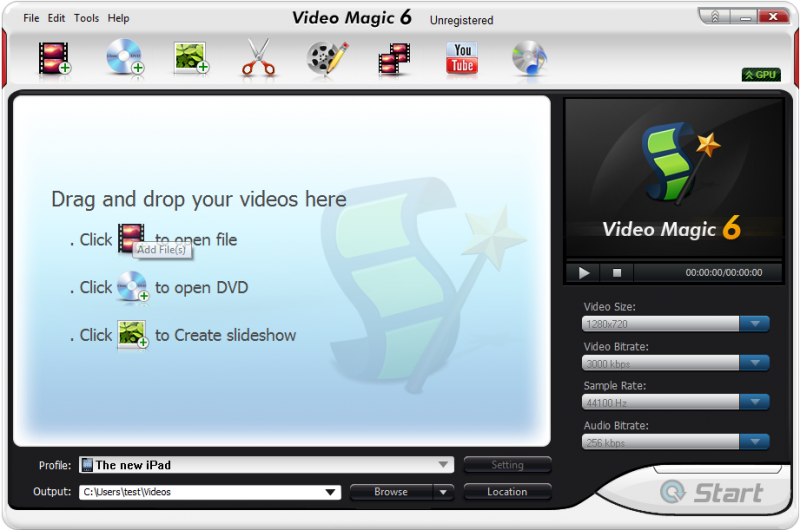Click the Location button
800x530 pixels.
click(507, 492)
